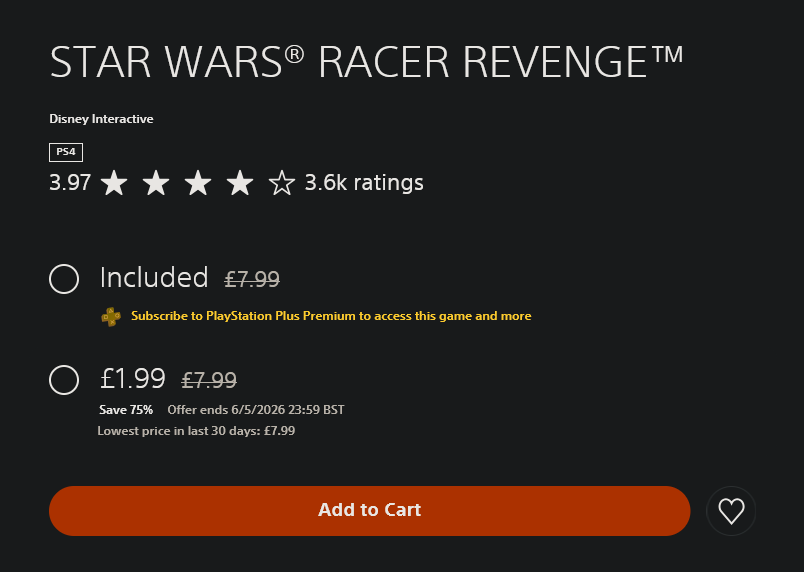804x572 pixels.
Task: Click the PS4 platform badge
Action: pyautogui.click(x=66, y=152)
